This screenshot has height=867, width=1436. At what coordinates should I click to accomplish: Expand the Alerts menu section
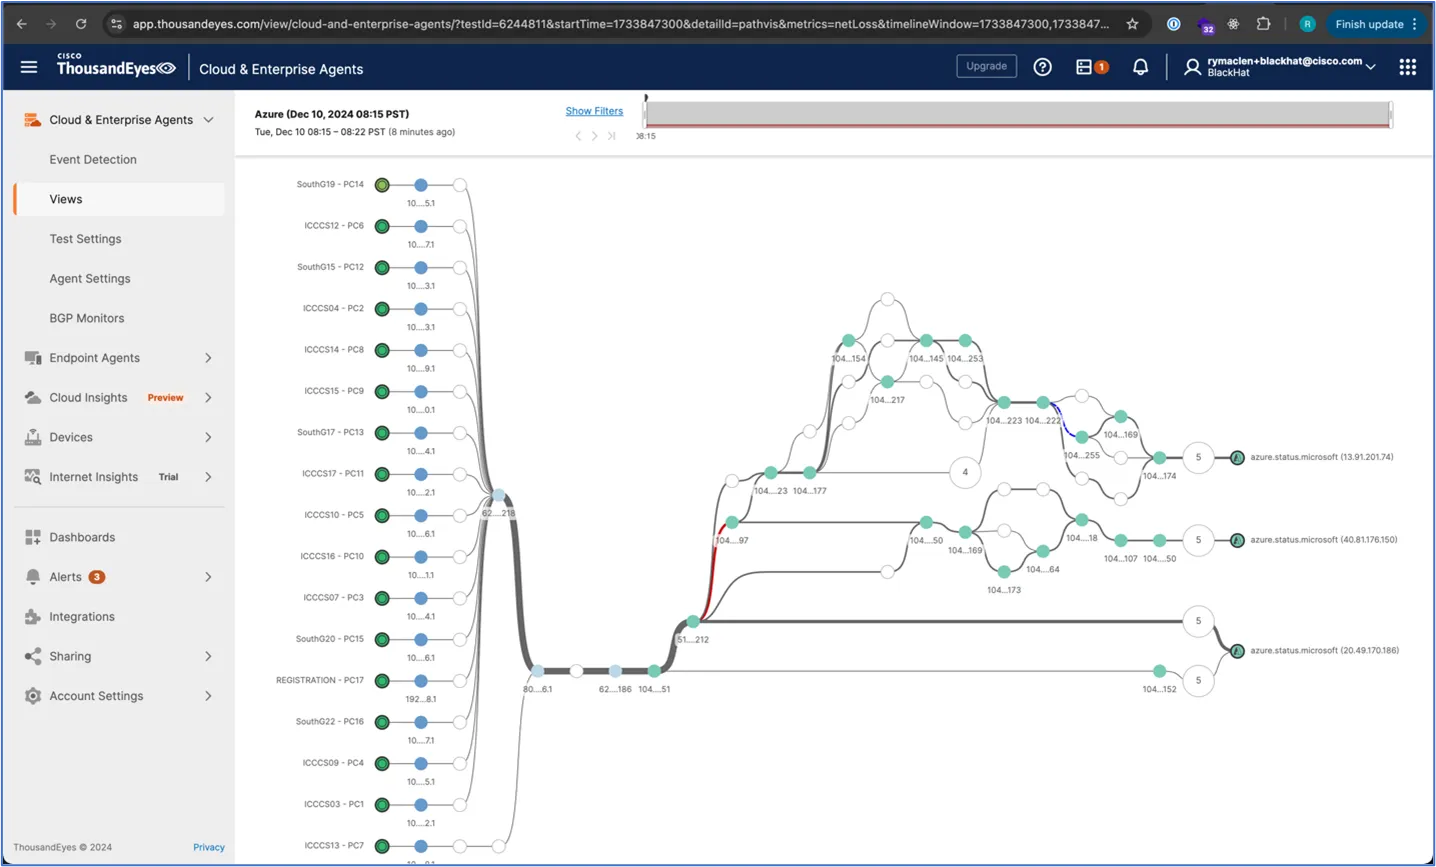tap(208, 577)
